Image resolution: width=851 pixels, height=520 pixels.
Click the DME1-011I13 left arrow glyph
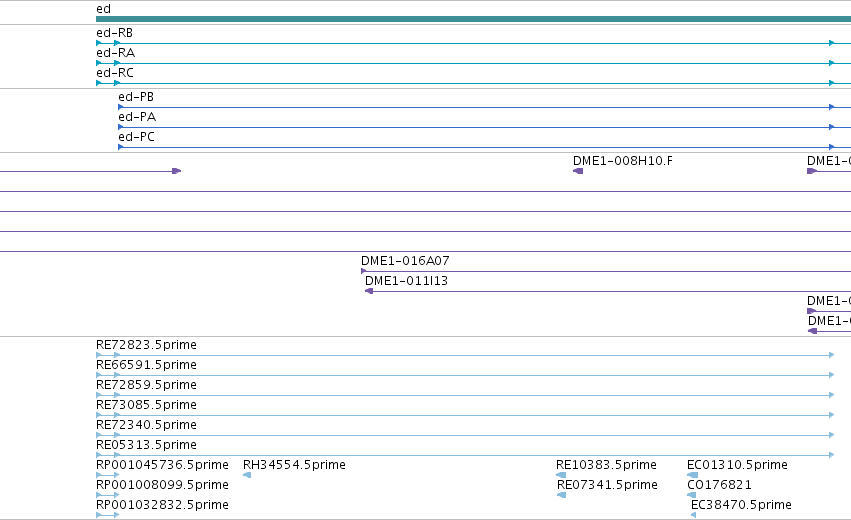[369, 291]
